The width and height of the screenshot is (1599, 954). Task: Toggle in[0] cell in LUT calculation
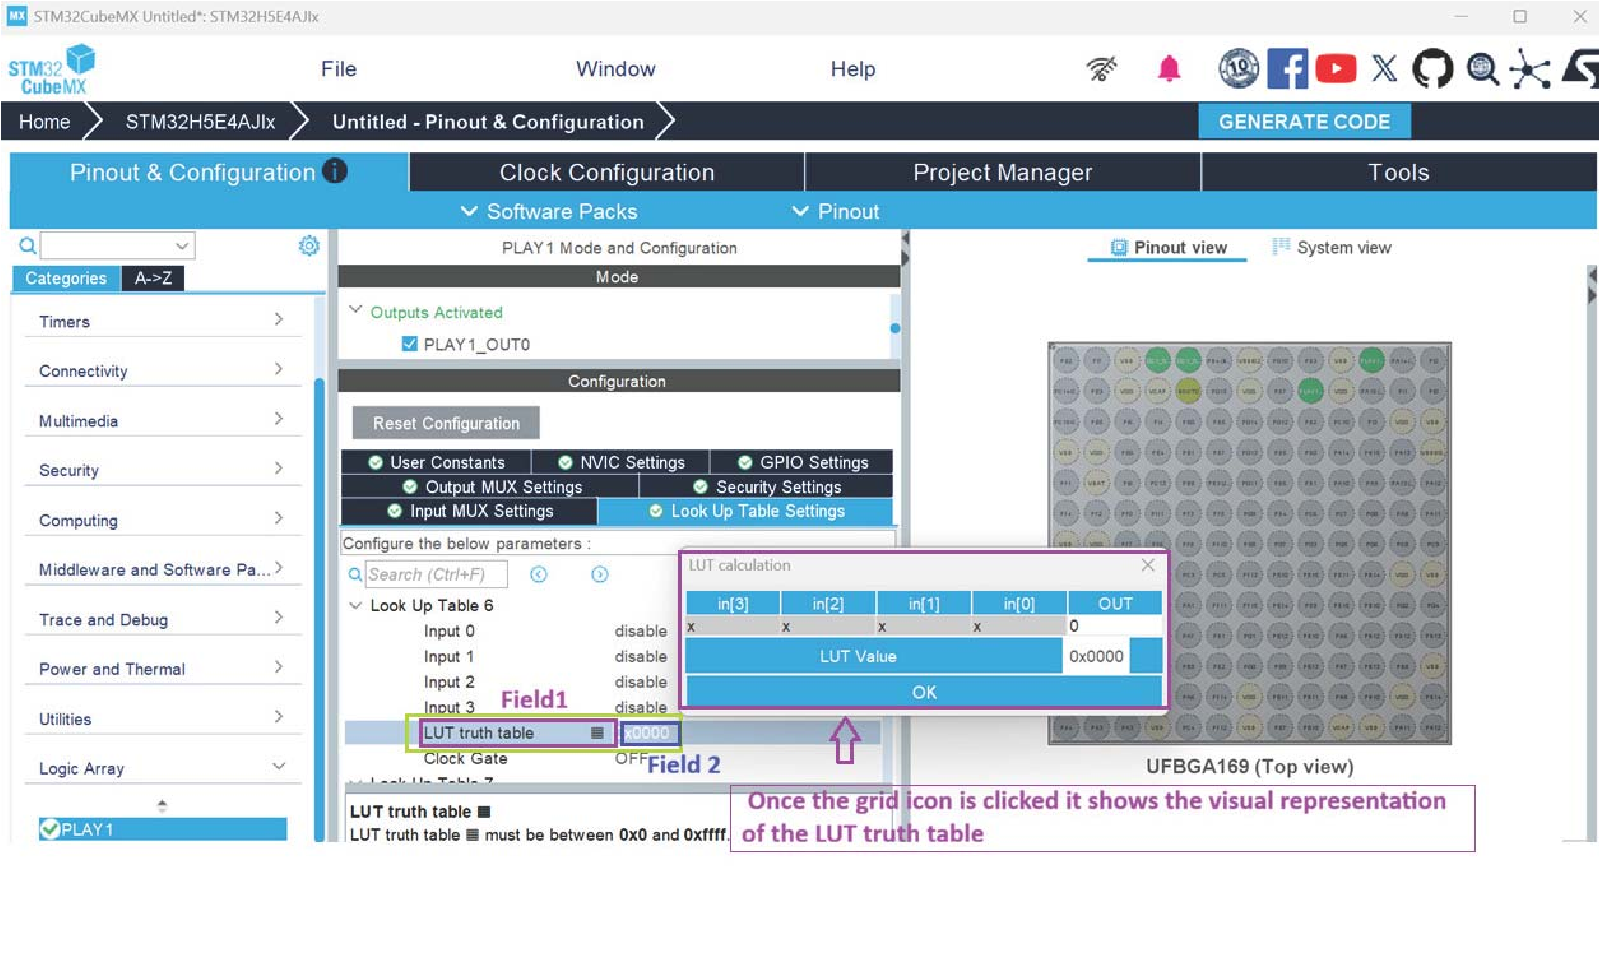1019,626
